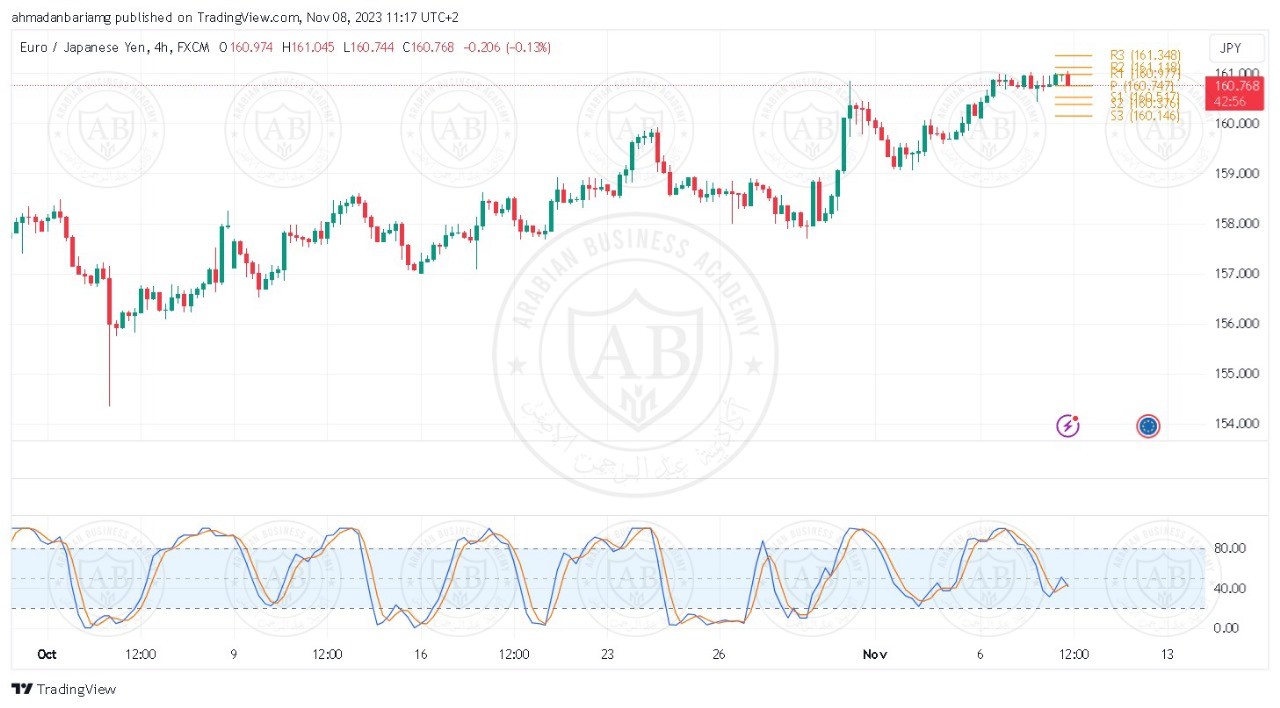The height and width of the screenshot is (708, 1280).
Task: Click the 155.000 price axis label
Action: [x=1235, y=374]
